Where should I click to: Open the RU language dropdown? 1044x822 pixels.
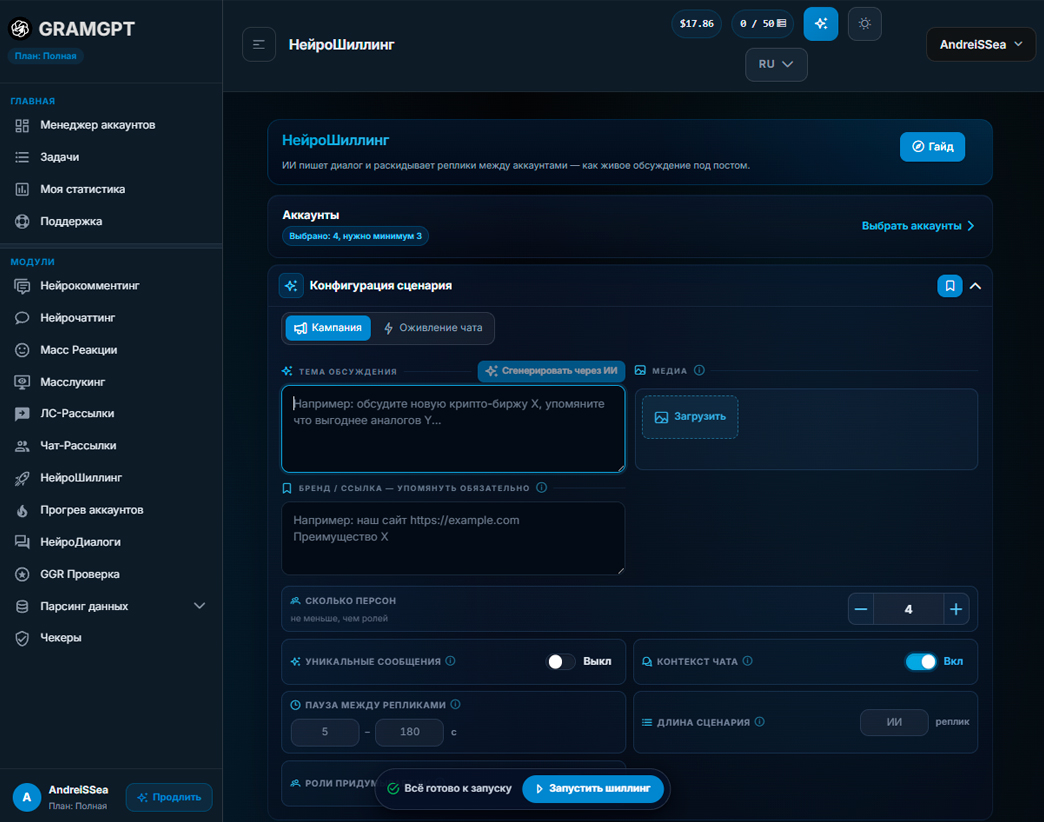[x=776, y=65]
